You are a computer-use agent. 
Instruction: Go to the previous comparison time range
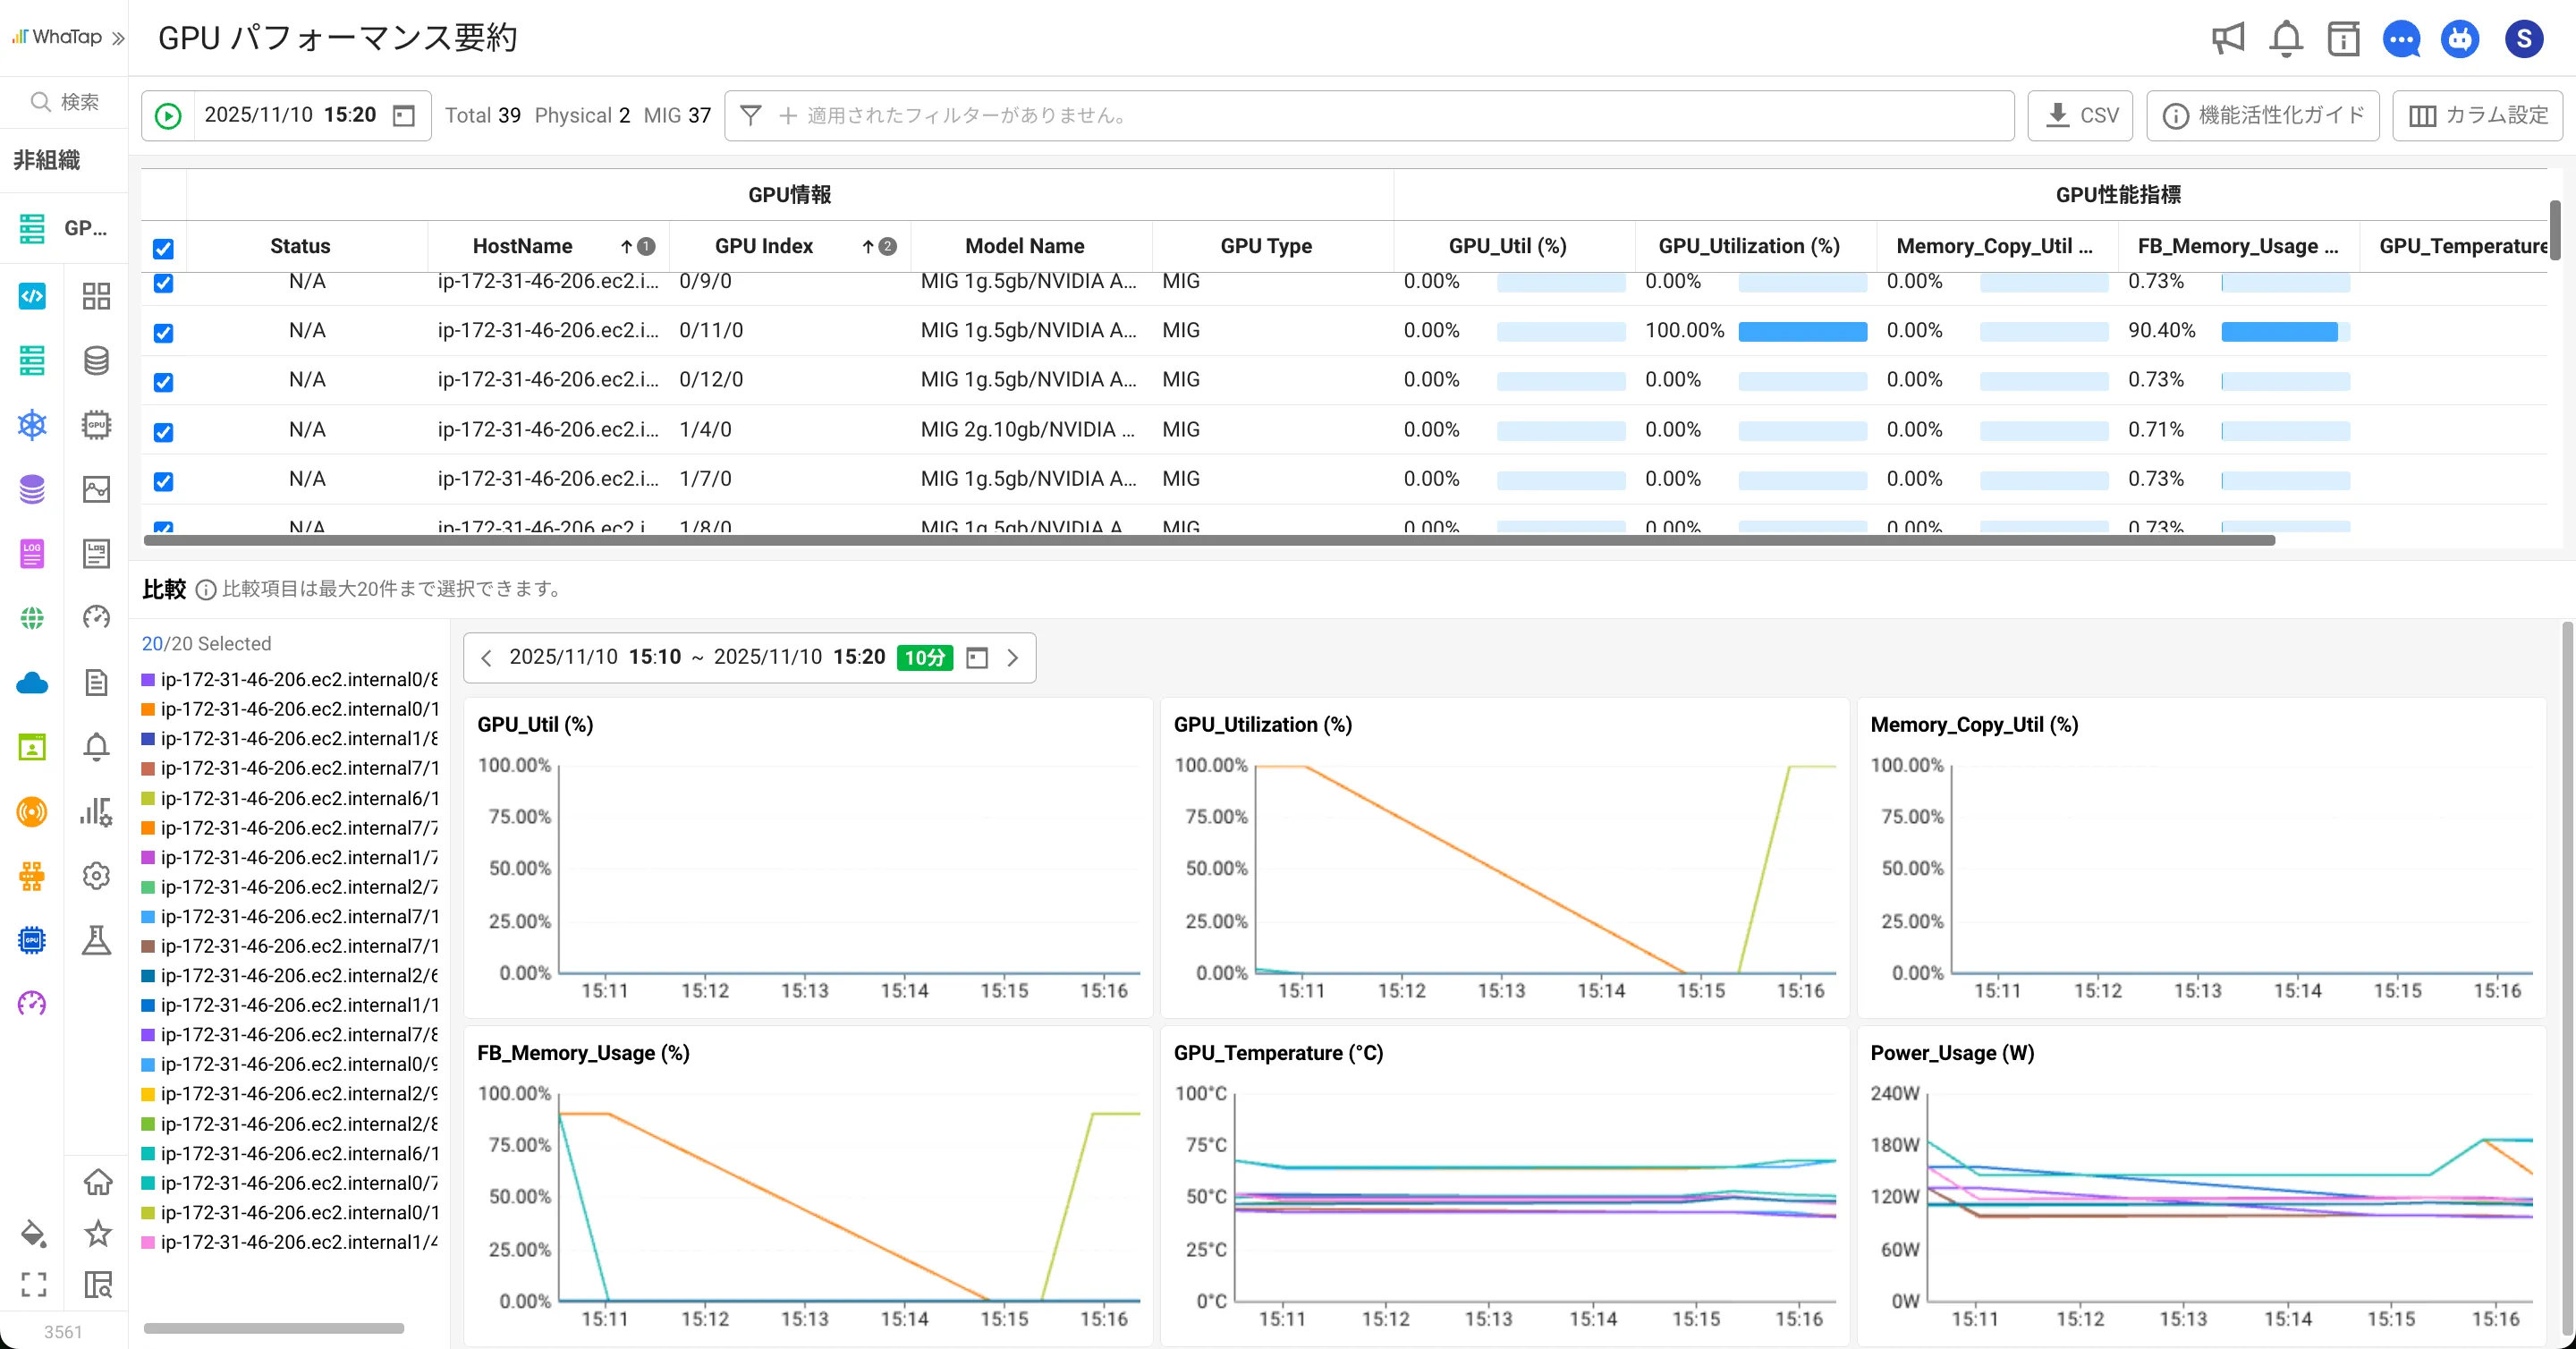(486, 658)
